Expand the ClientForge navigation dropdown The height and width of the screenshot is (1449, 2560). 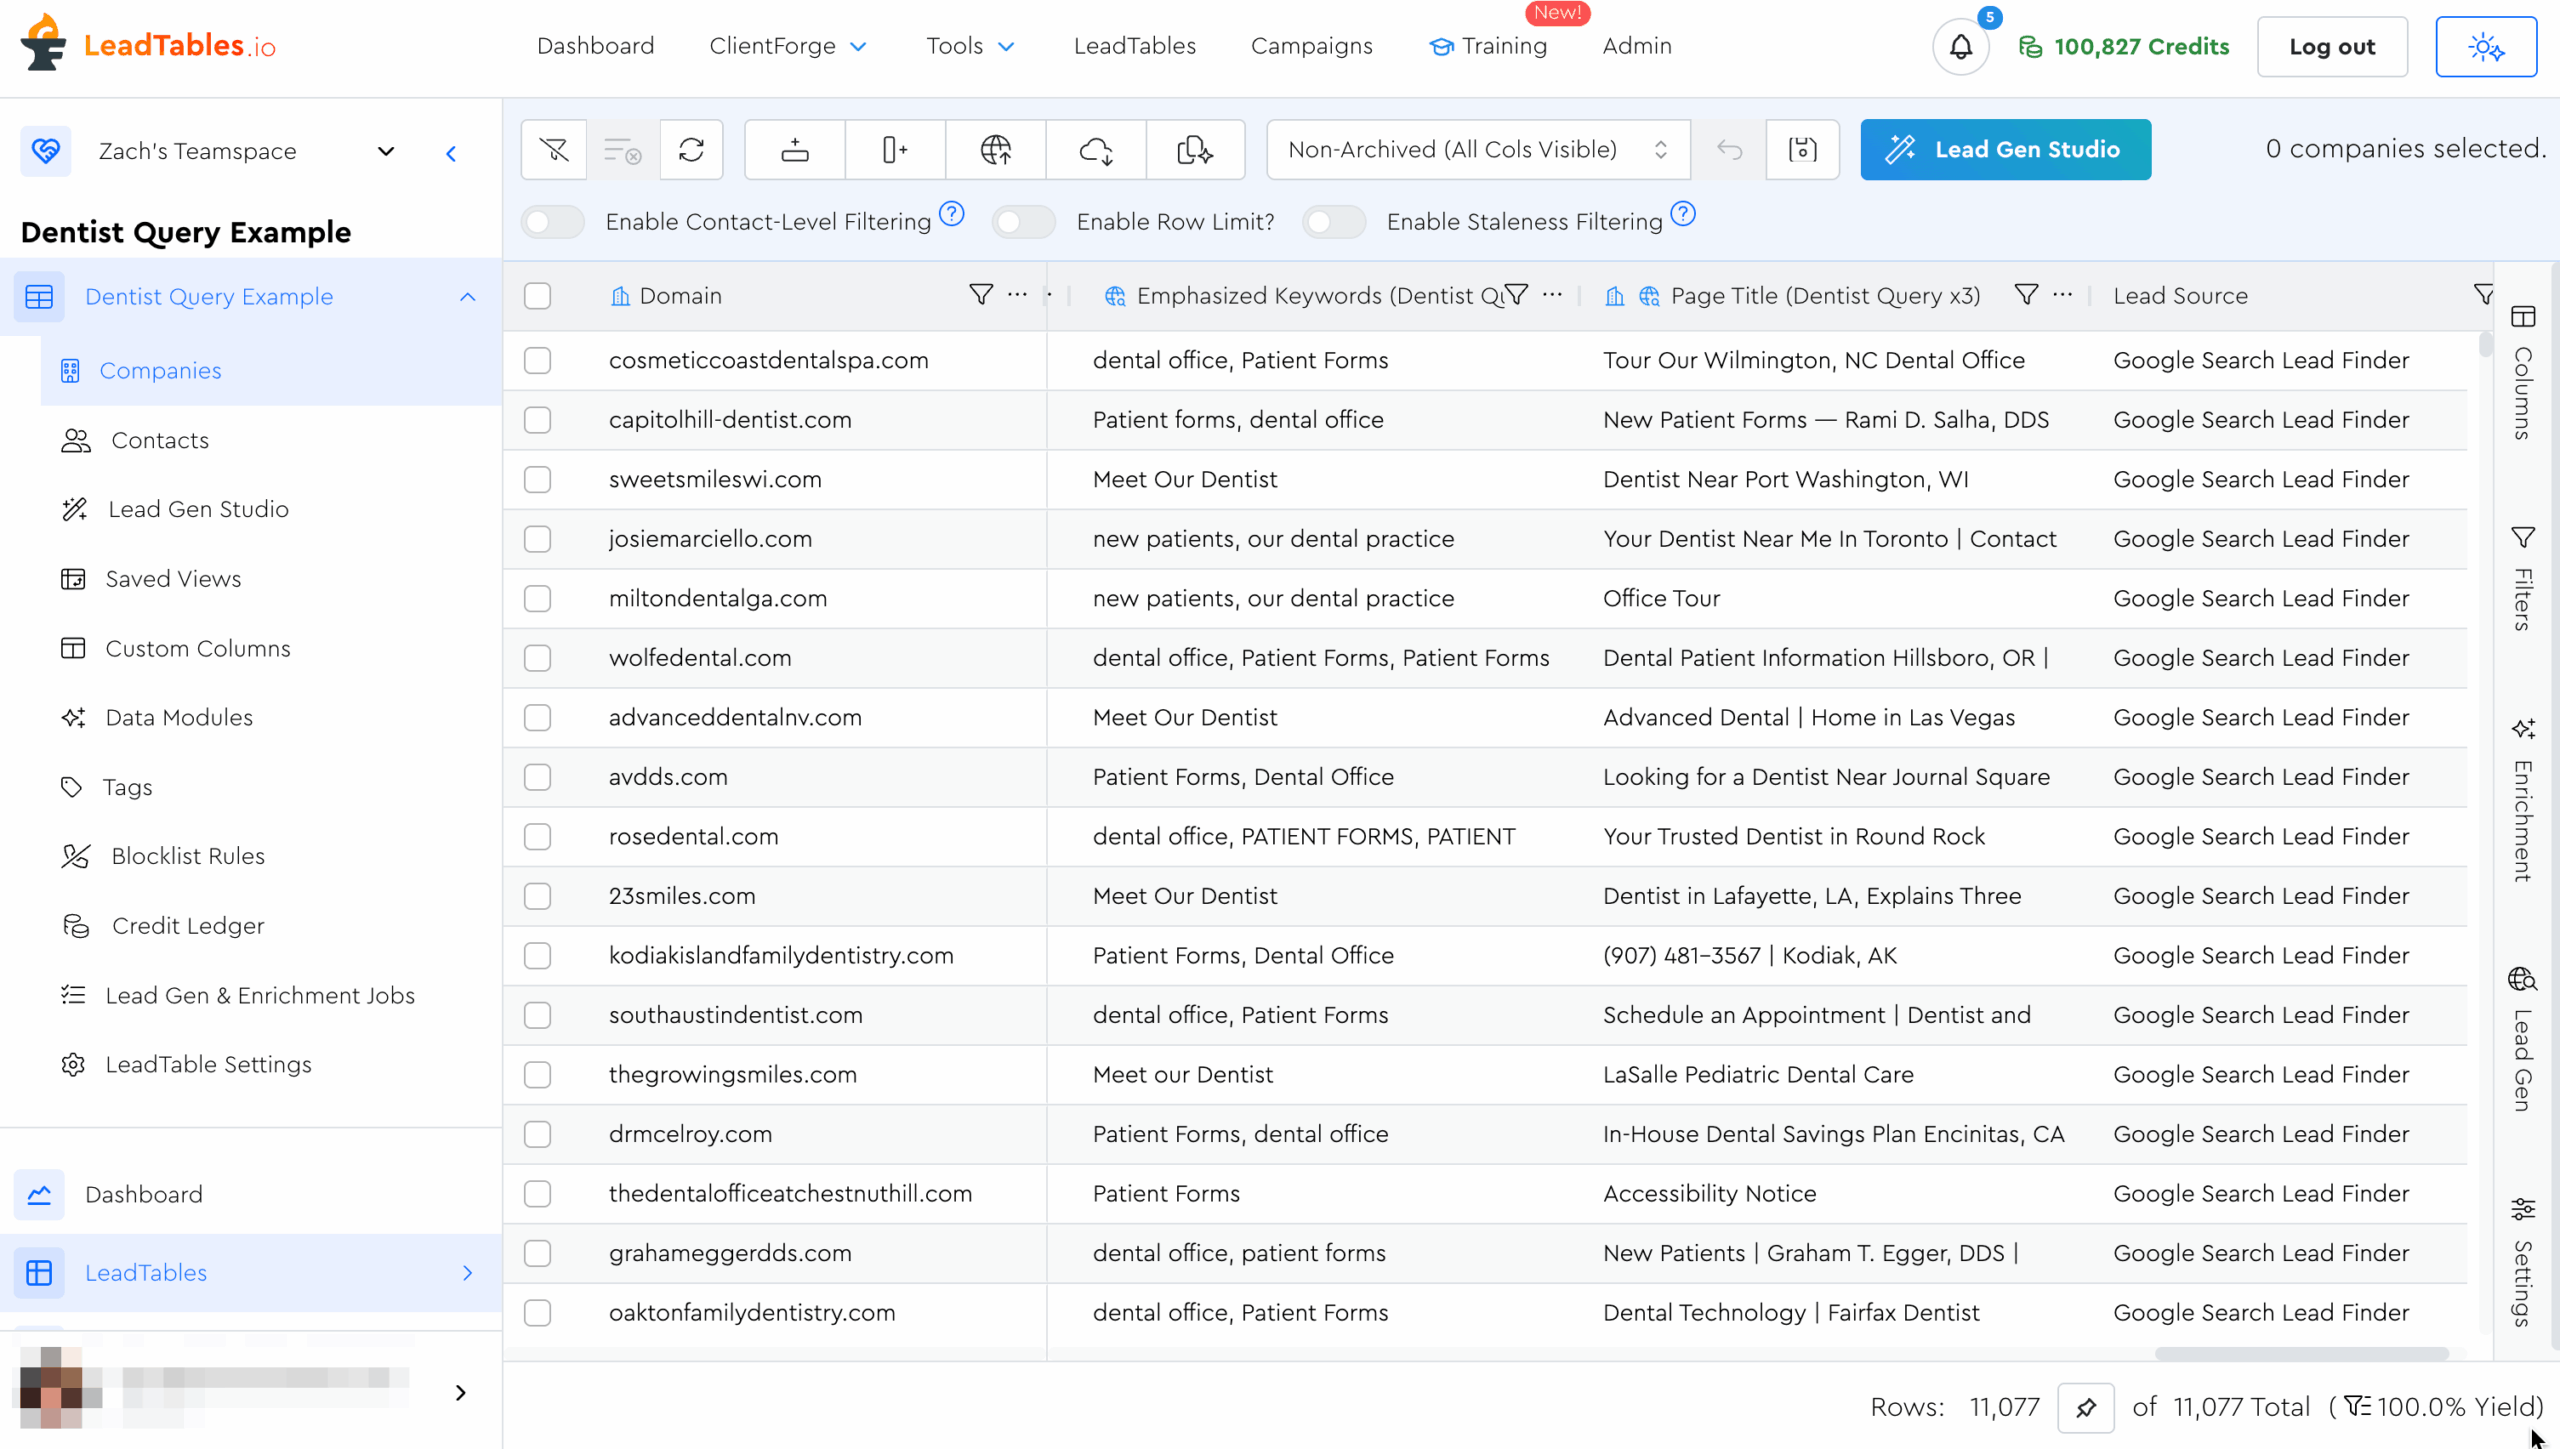tap(787, 46)
